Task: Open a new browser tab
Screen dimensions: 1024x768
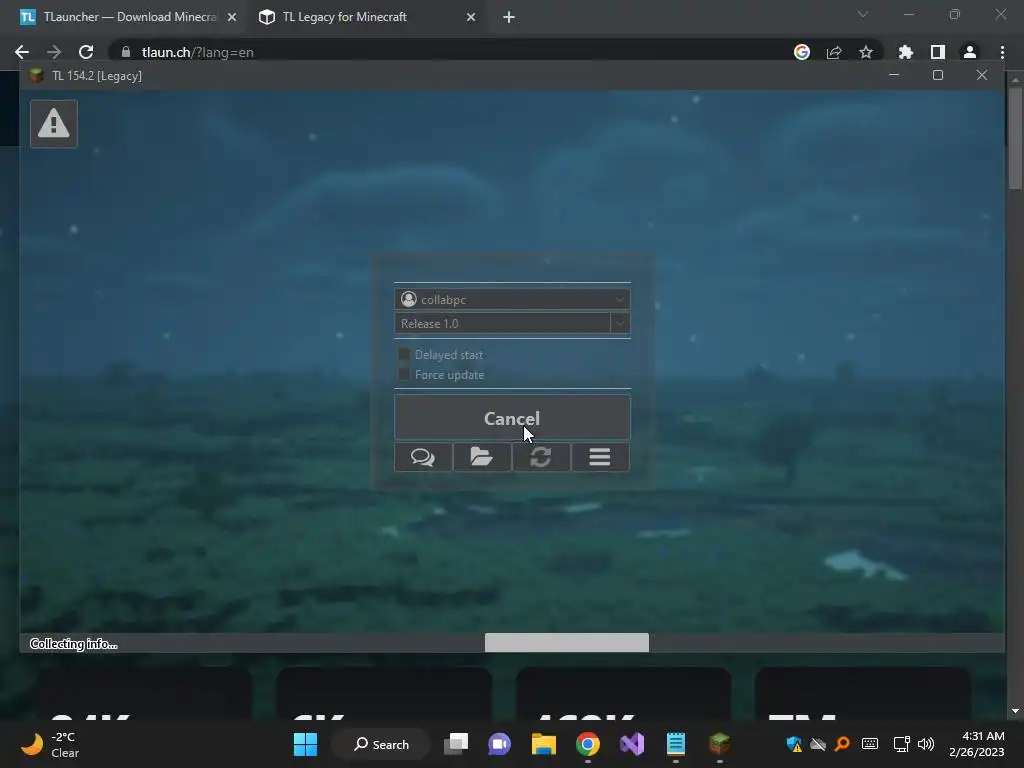Action: pyautogui.click(x=509, y=17)
